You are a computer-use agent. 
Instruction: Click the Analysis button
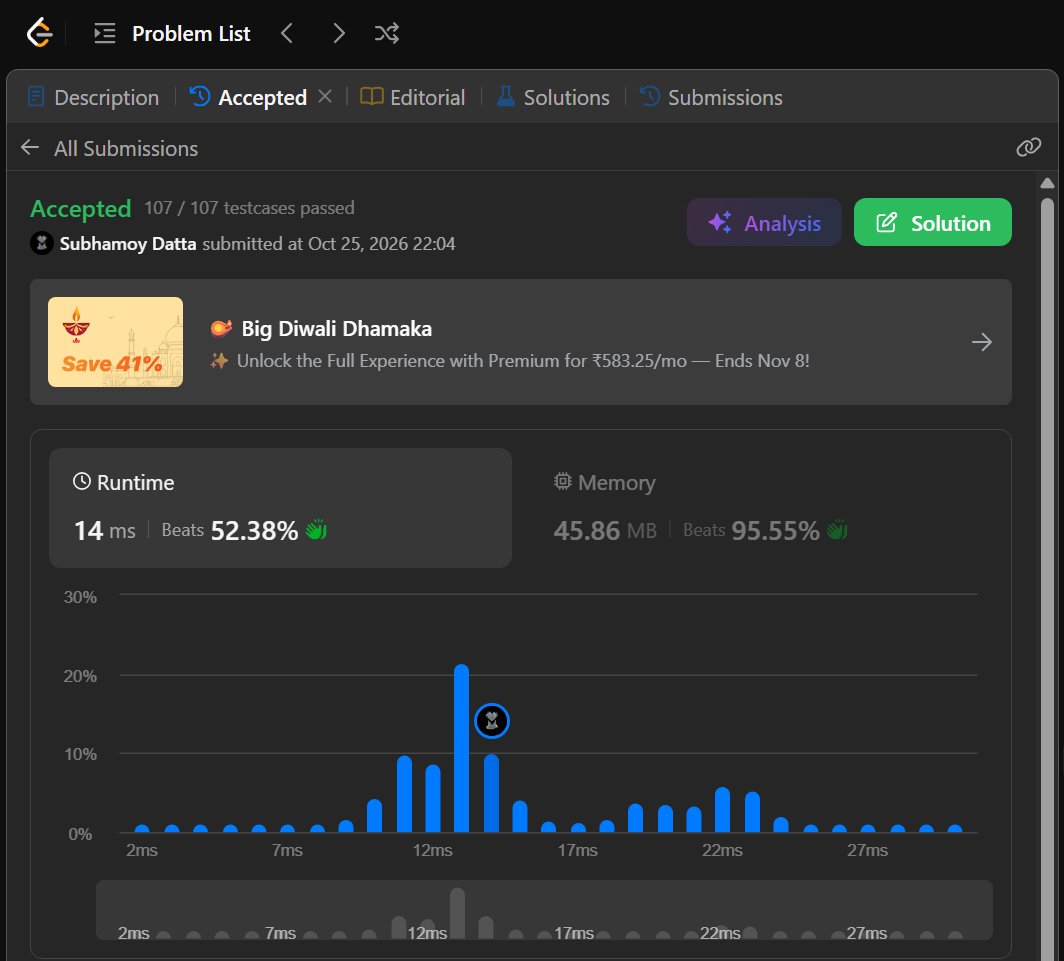pos(764,223)
